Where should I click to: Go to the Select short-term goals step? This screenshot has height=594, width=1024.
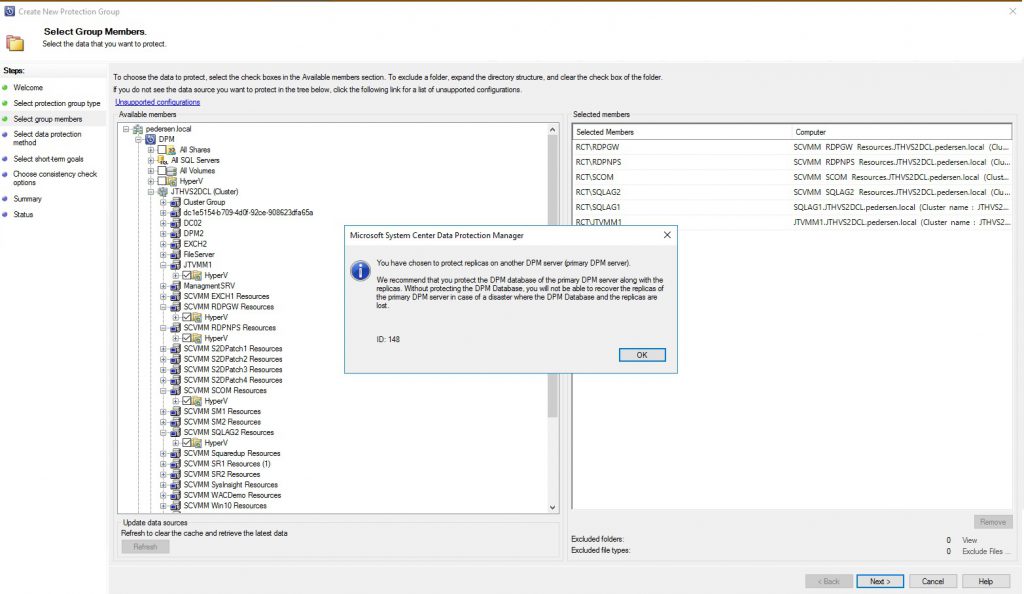coord(48,159)
